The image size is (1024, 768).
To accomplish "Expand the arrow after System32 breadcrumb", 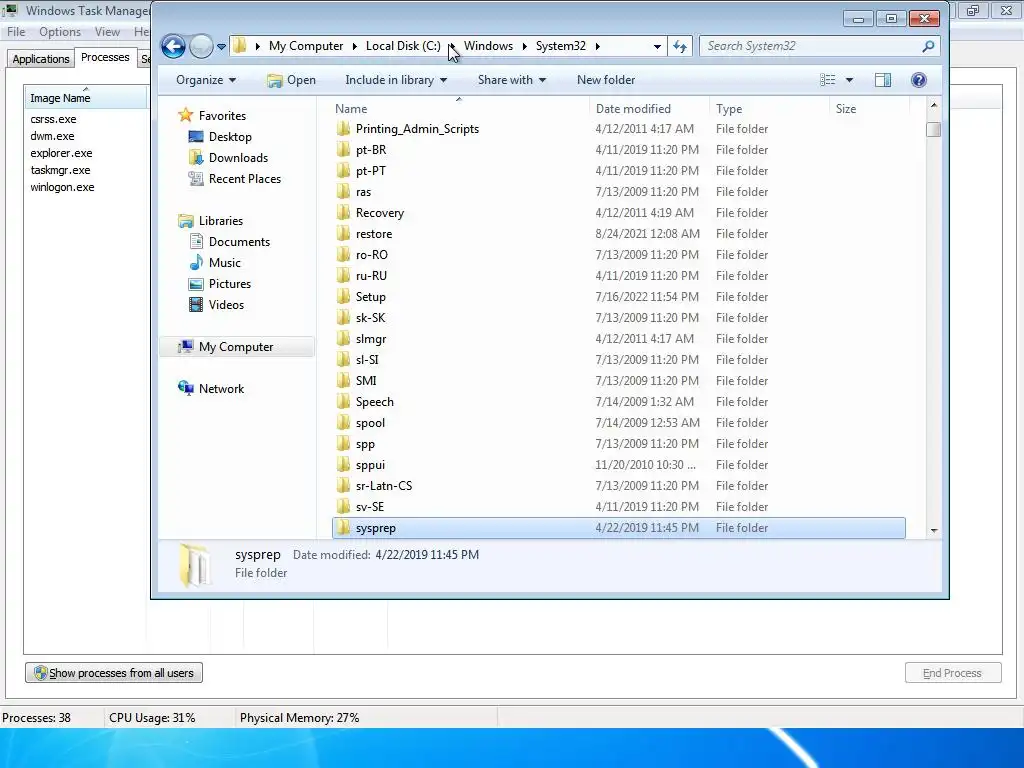I will point(598,46).
